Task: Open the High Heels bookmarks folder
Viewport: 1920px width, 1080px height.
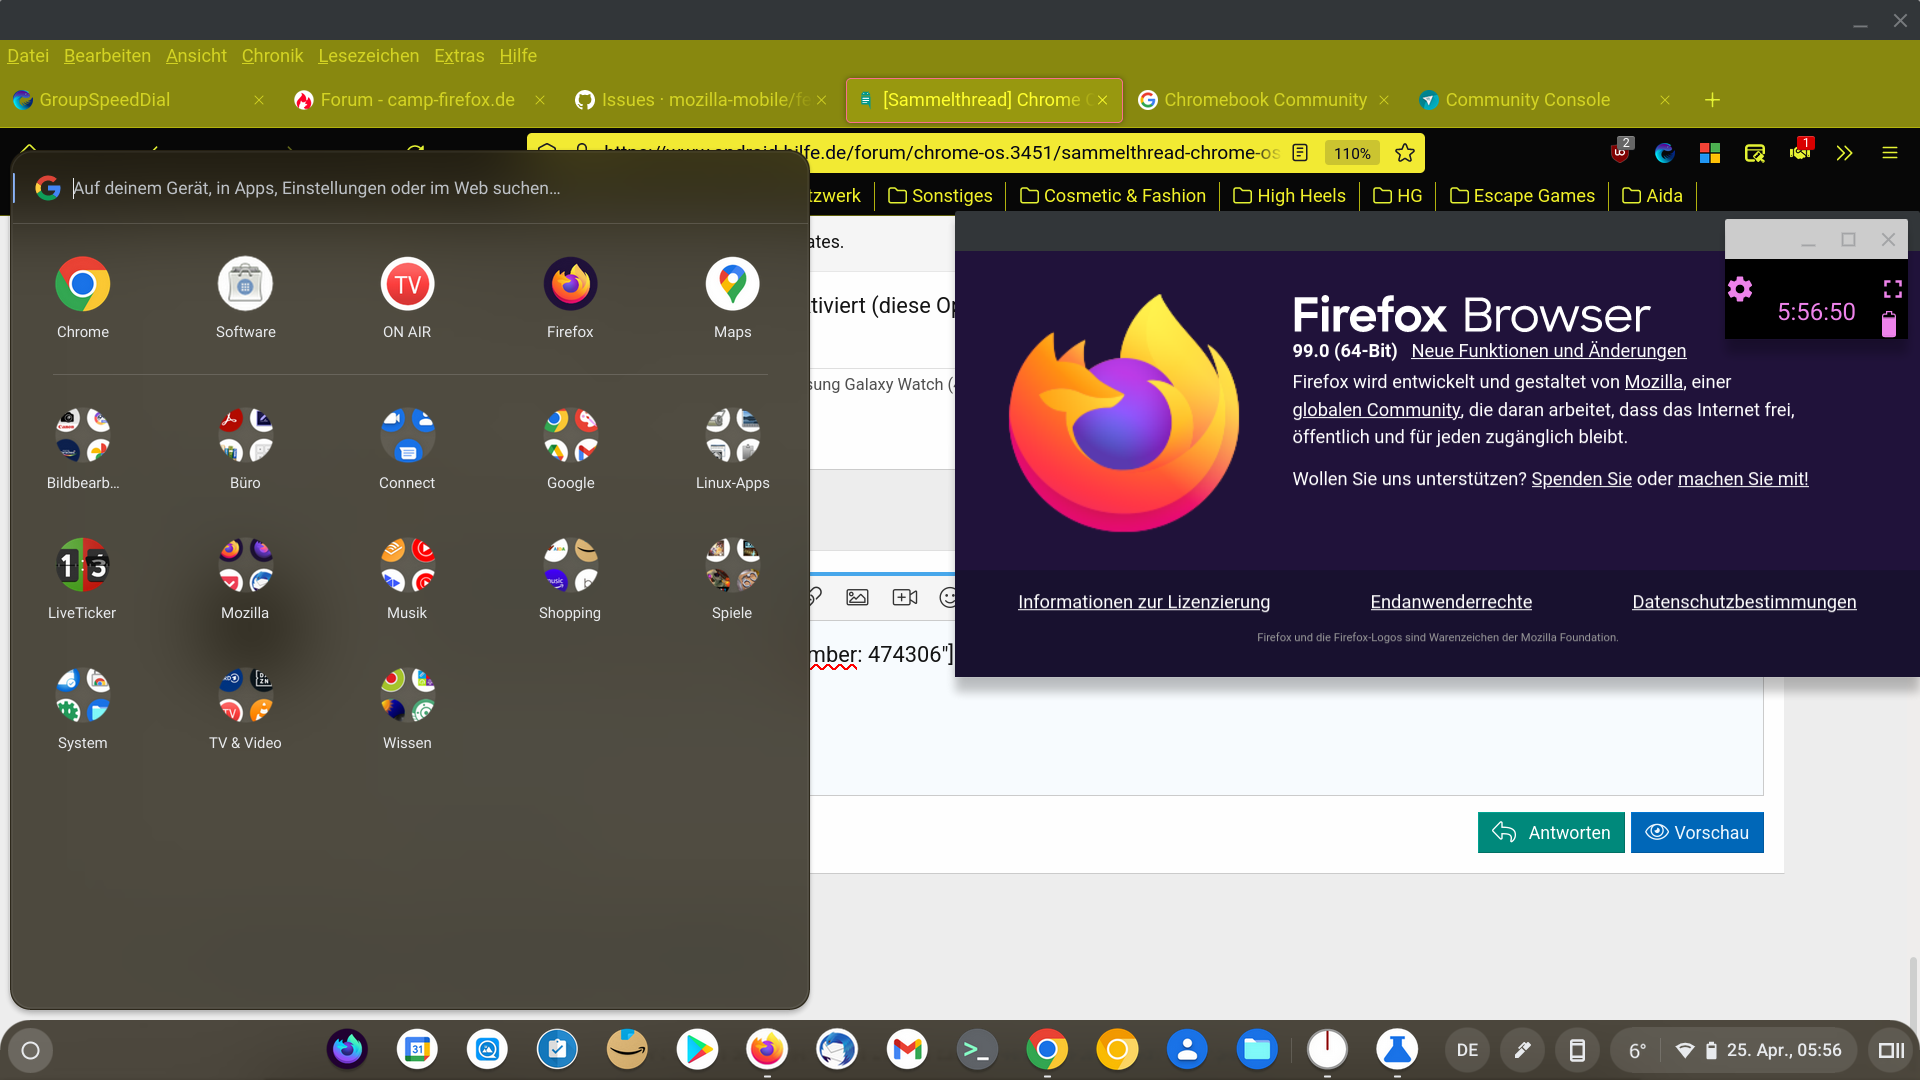Action: [1290, 196]
